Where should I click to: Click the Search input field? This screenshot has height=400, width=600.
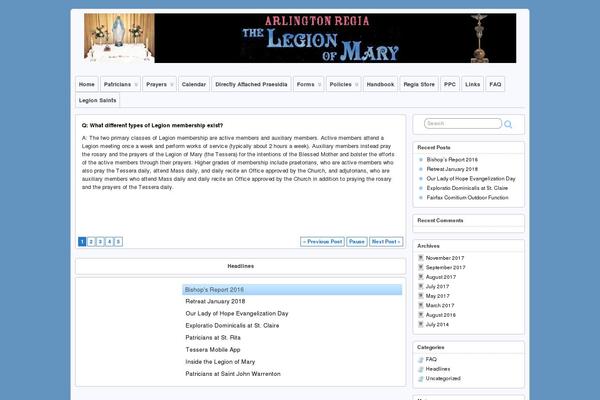tap(463, 124)
